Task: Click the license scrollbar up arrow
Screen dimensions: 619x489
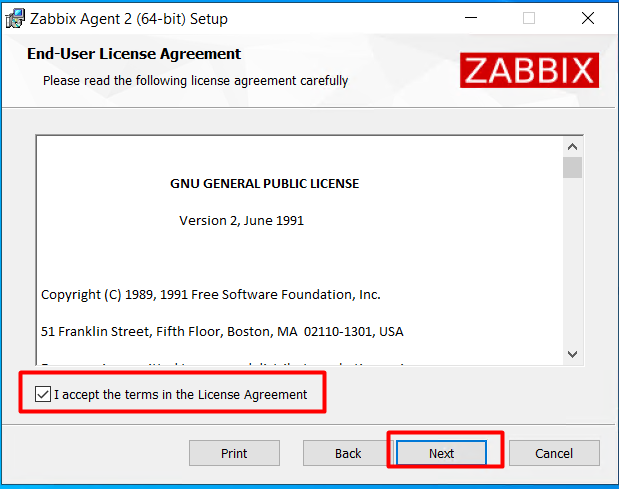Action: 572,144
